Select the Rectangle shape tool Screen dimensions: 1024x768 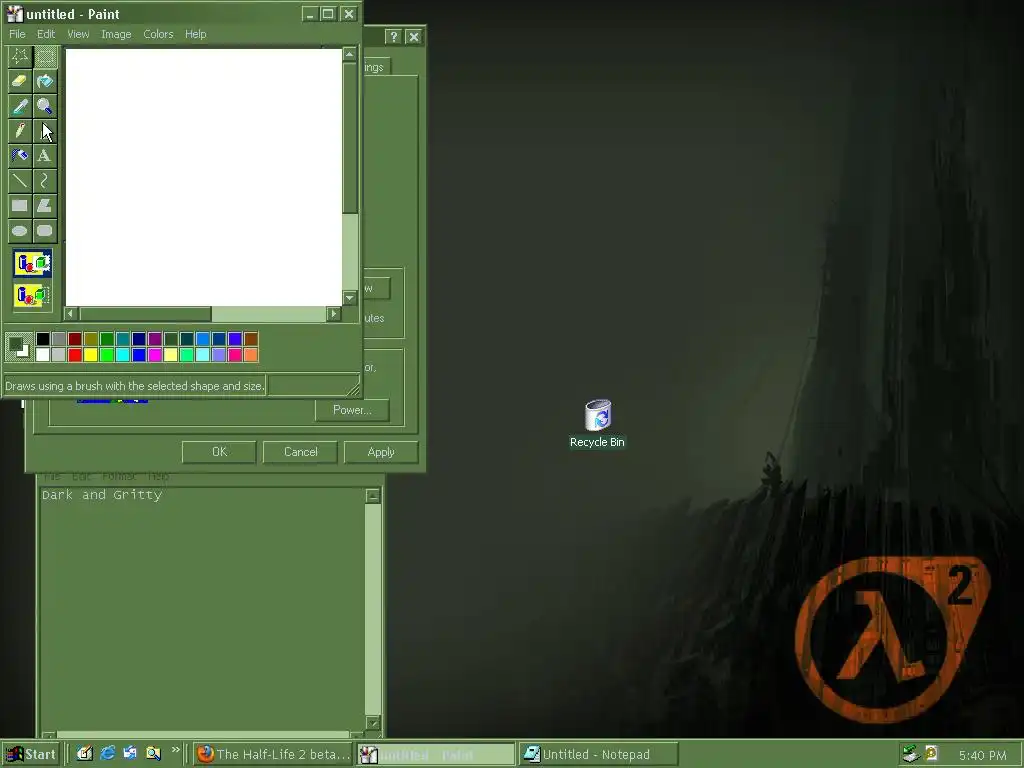pos(20,206)
